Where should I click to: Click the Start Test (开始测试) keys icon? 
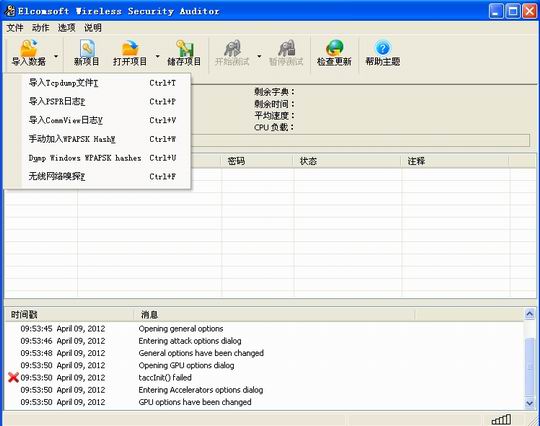232,48
